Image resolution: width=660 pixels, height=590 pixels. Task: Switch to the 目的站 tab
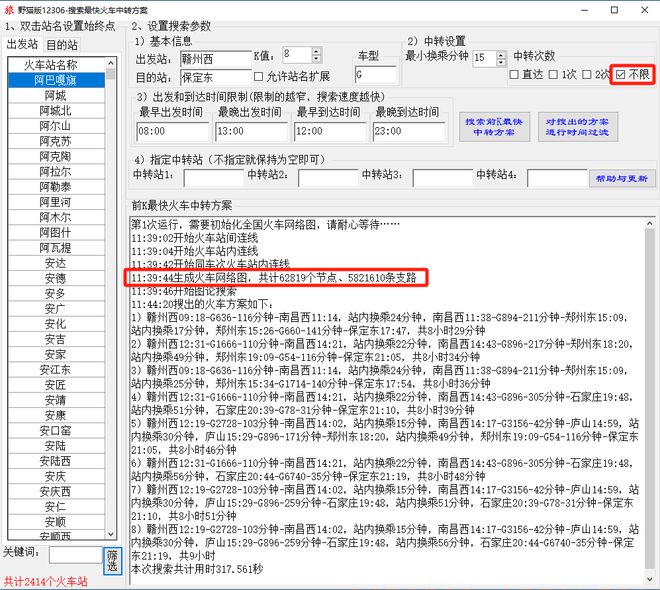pos(62,45)
